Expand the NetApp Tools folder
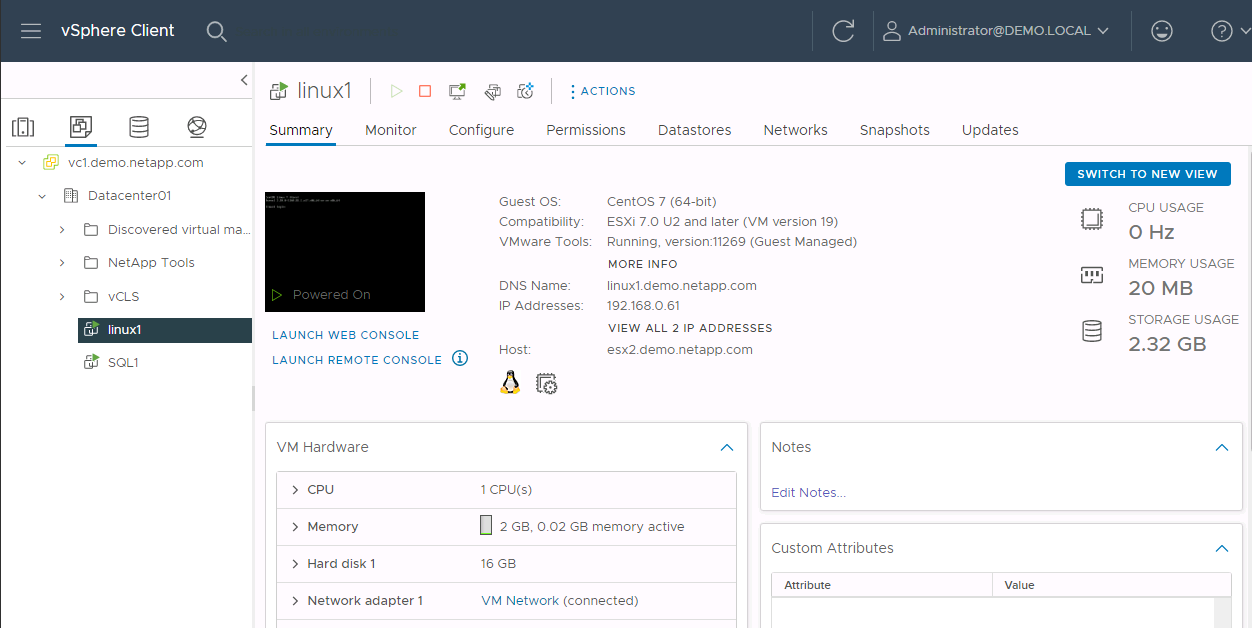Screen dimensions: 1252x628 [60, 262]
